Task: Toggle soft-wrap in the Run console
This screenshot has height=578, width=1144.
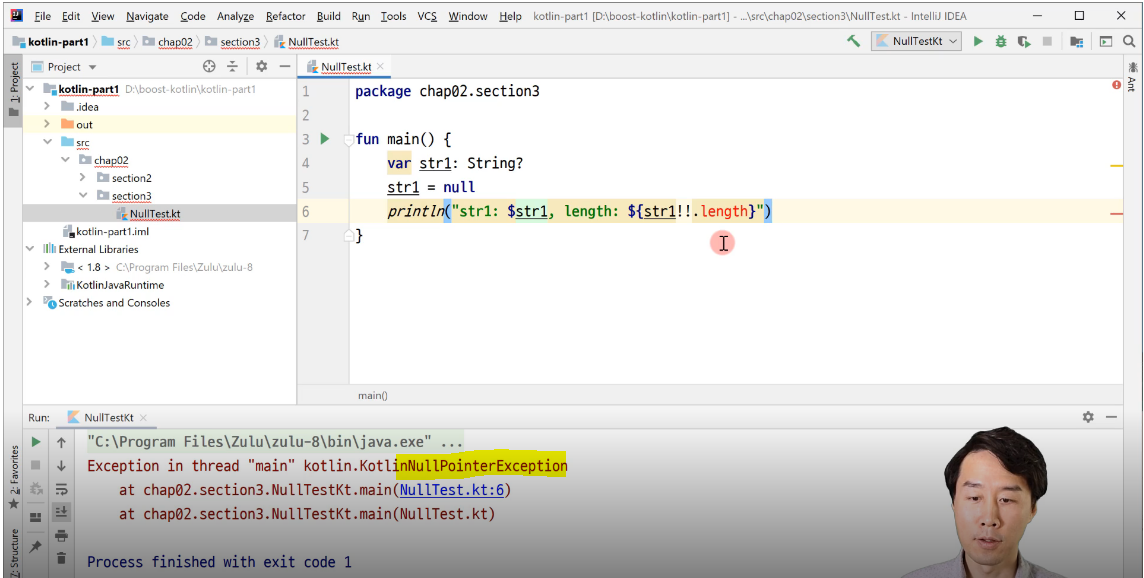Action: tap(61, 488)
